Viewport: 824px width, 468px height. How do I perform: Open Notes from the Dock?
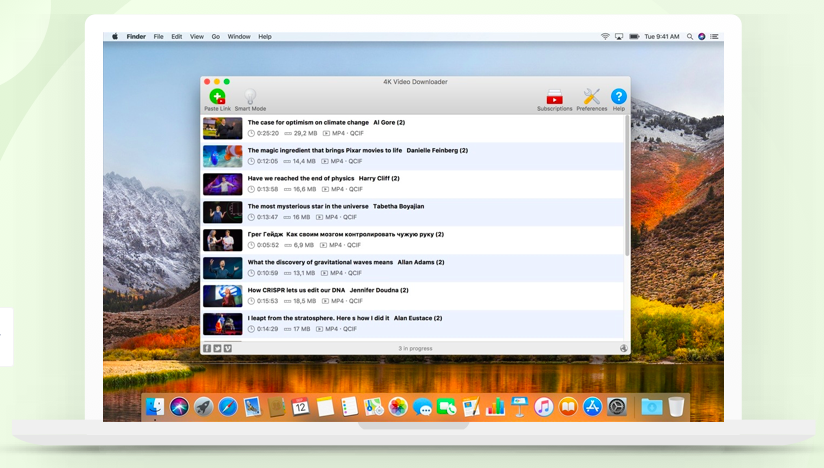(325, 407)
